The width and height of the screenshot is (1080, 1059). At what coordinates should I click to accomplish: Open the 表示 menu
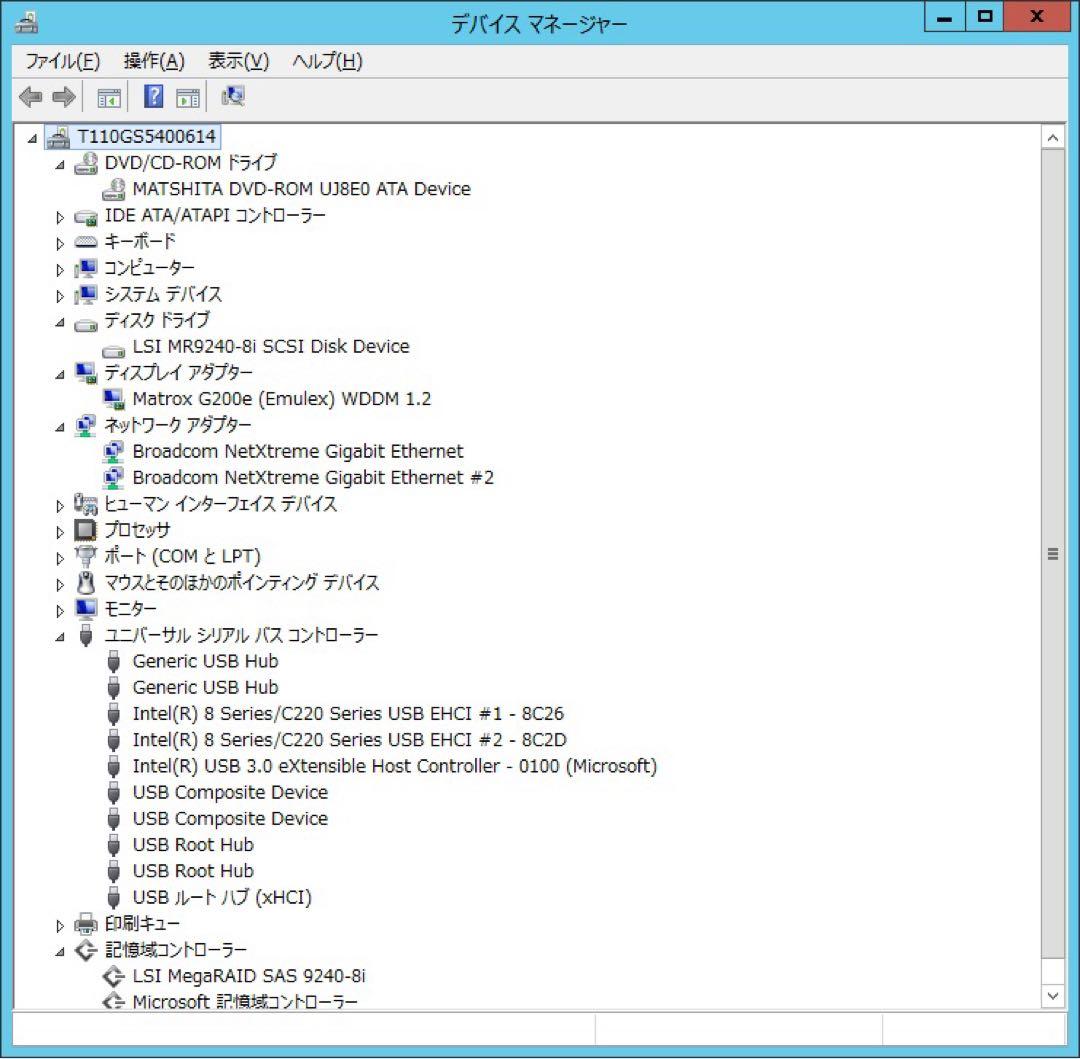(x=237, y=61)
